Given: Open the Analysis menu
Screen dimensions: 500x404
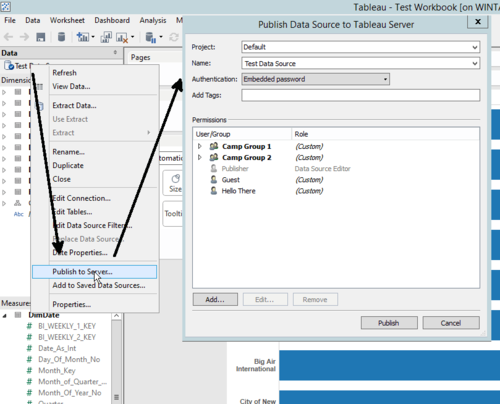Looking at the screenshot, I should (153, 20).
